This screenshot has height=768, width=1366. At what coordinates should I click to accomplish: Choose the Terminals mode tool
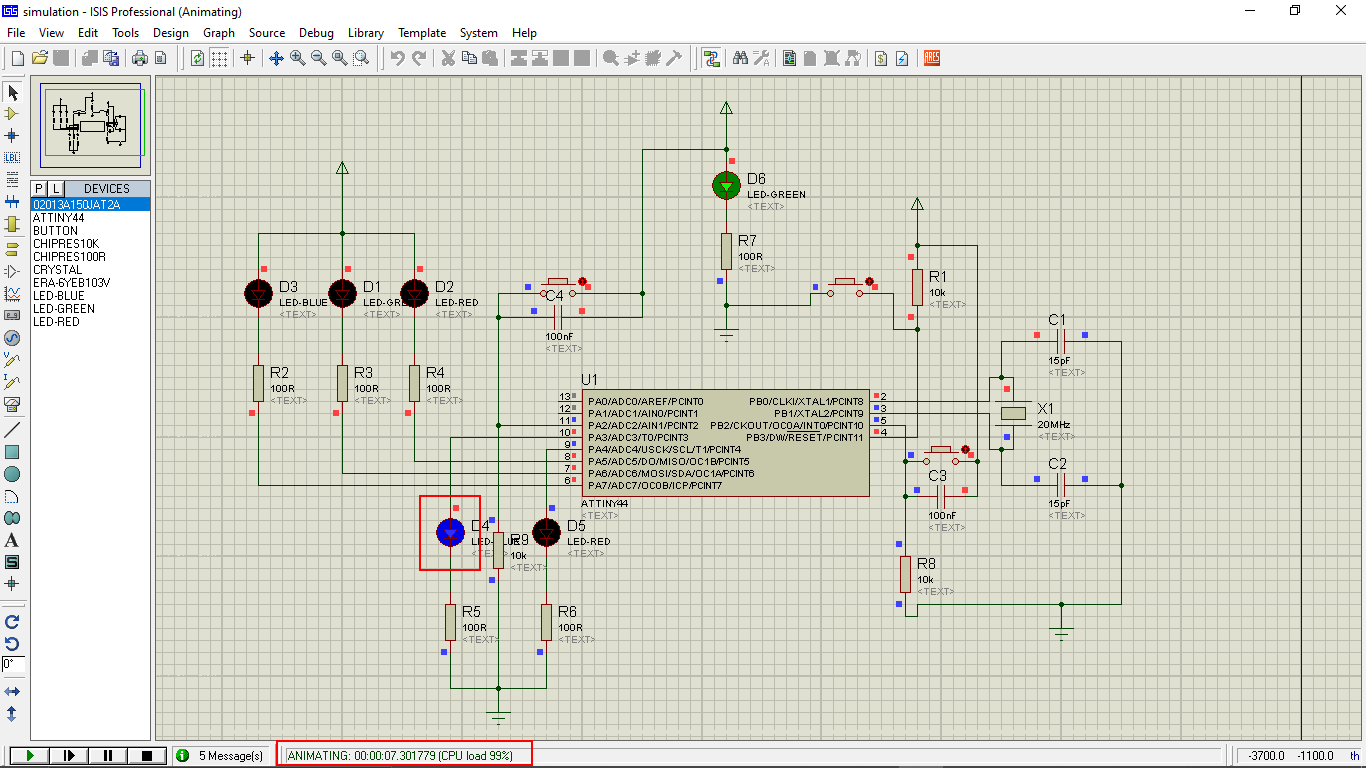click(x=12, y=249)
